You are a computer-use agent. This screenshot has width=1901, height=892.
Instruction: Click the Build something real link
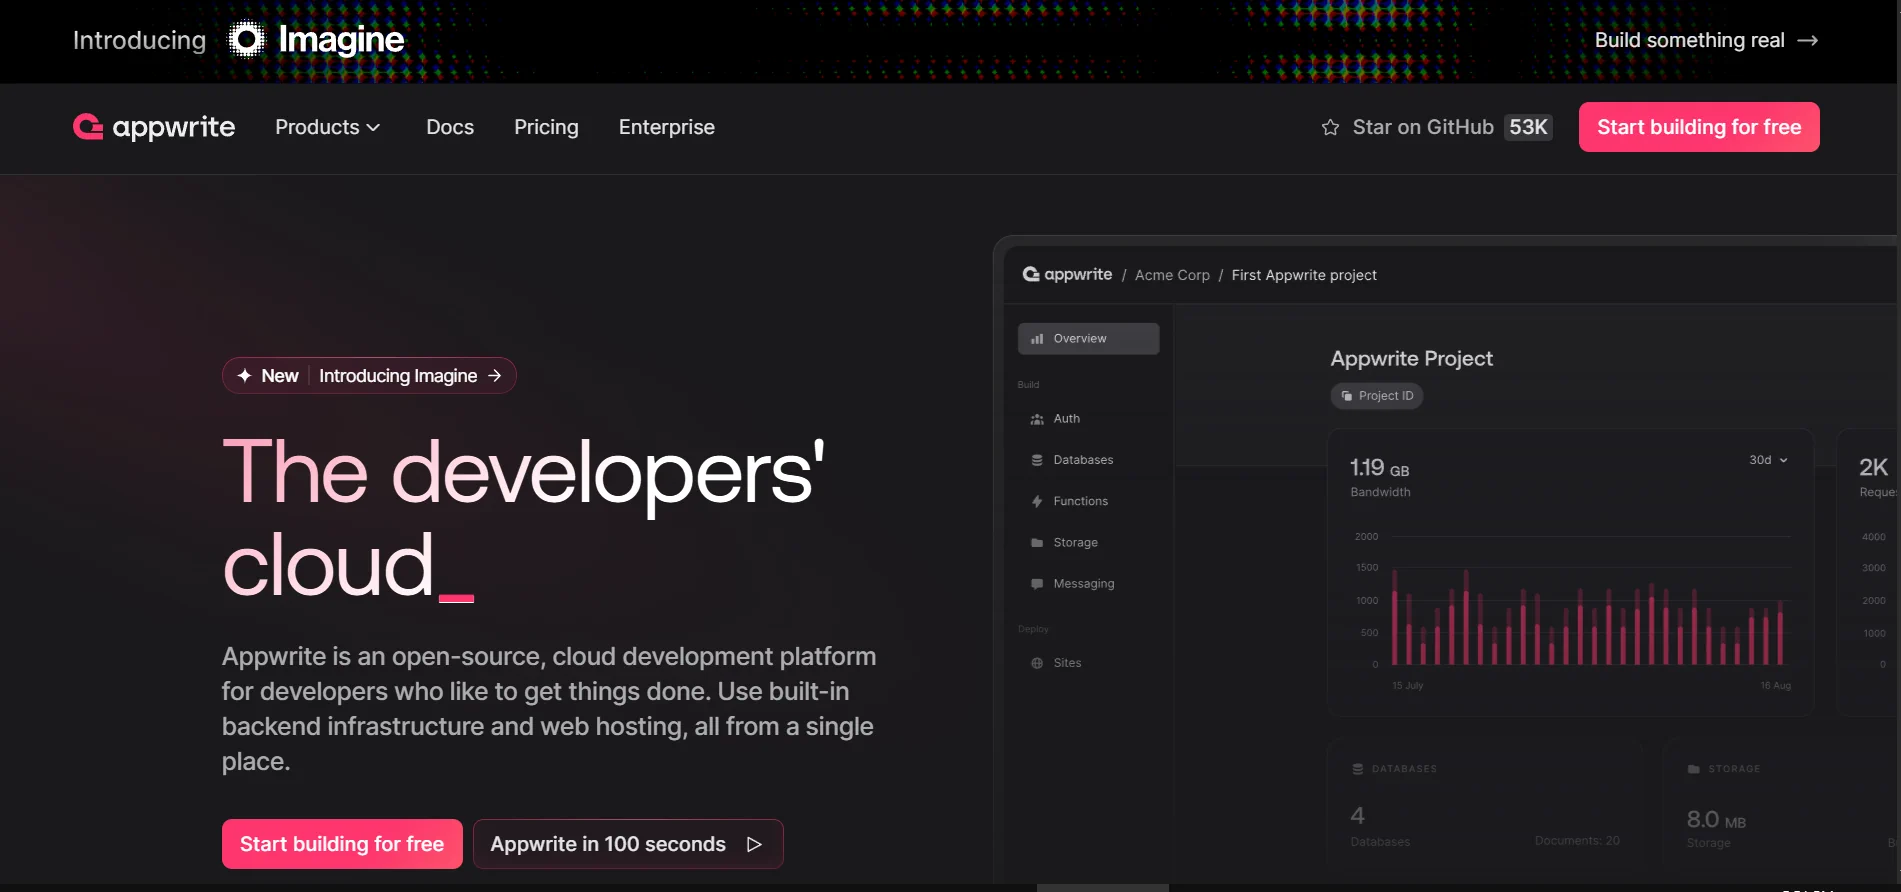1706,40
